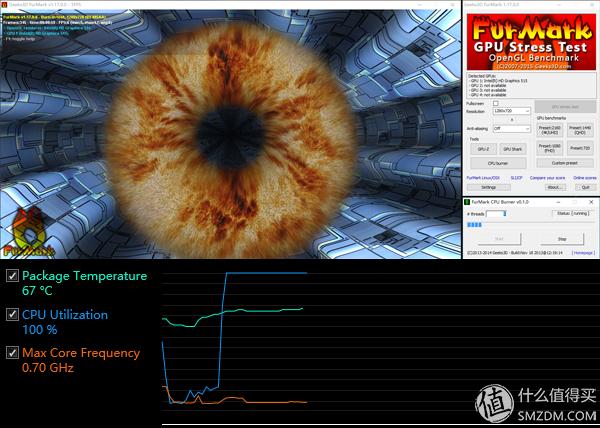Viewport: 600px width, 428px height.
Task: Expand the Anti-aliasing dropdown
Action: [511, 128]
